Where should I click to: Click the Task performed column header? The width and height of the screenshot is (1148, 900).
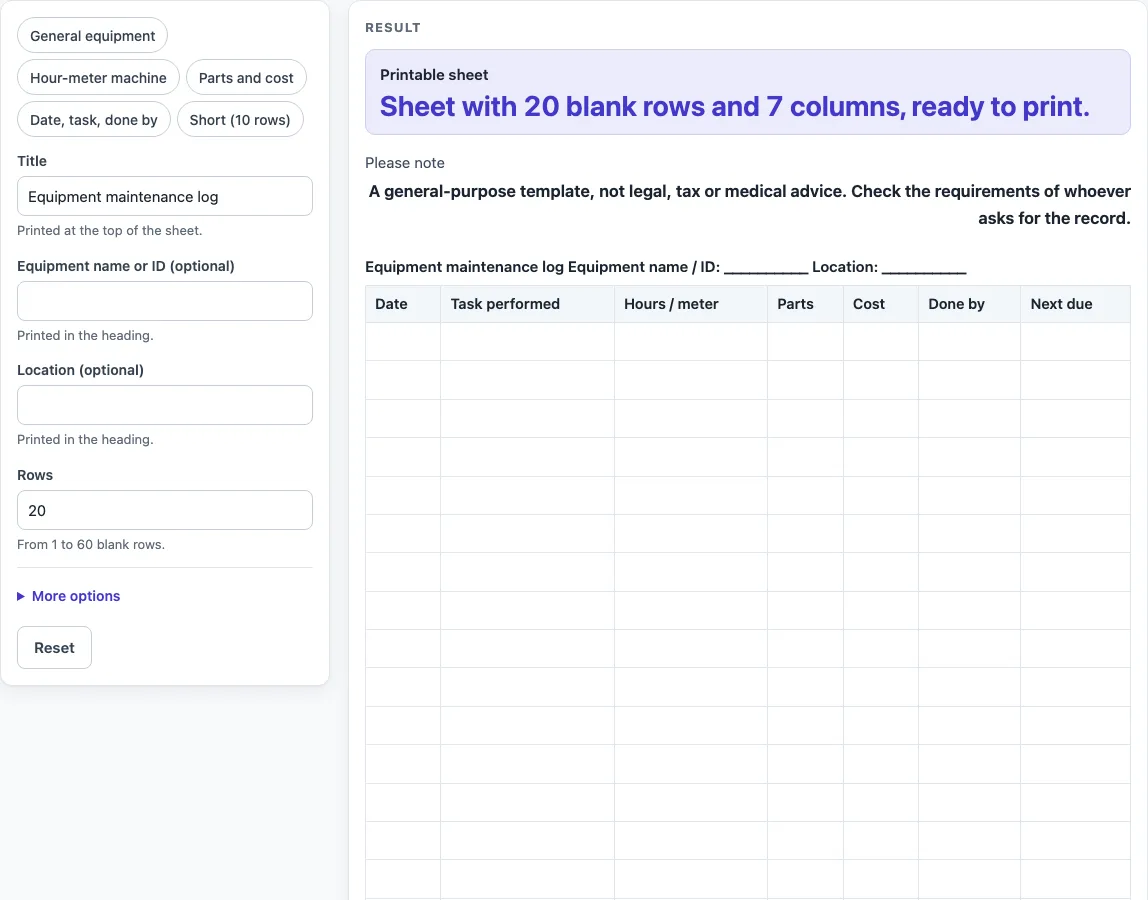[527, 304]
